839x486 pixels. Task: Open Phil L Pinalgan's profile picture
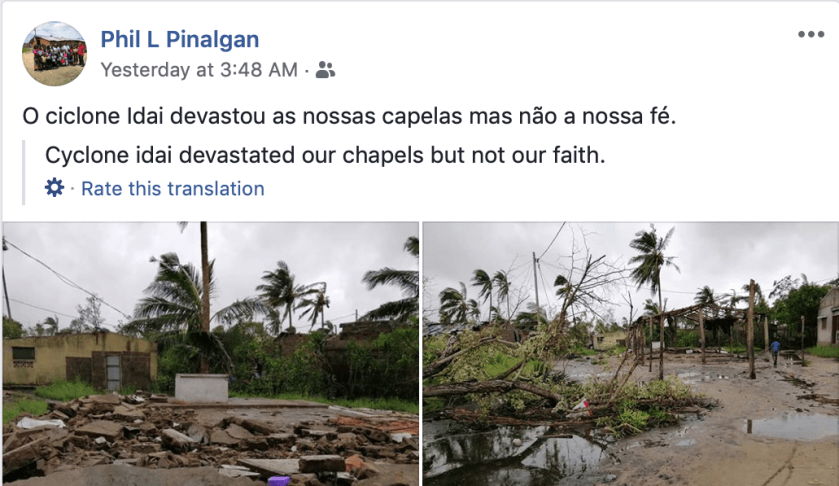[x=54, y=53]
